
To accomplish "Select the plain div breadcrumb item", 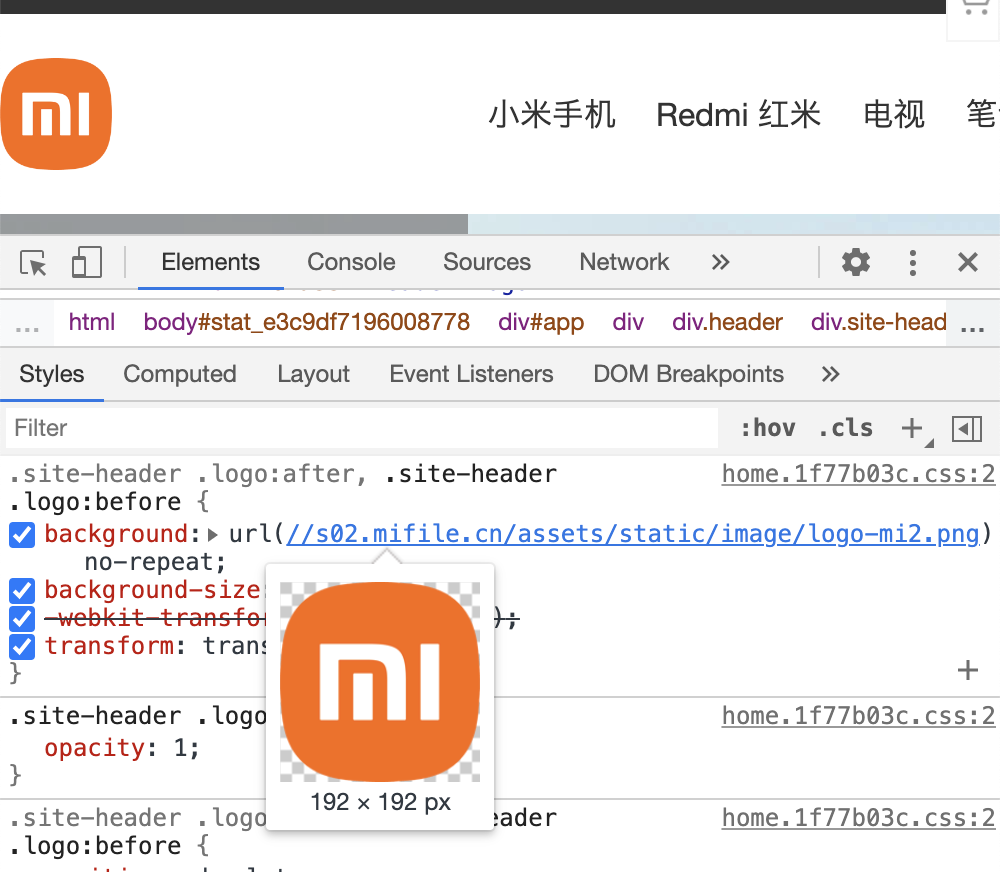I will pos(628,322).
